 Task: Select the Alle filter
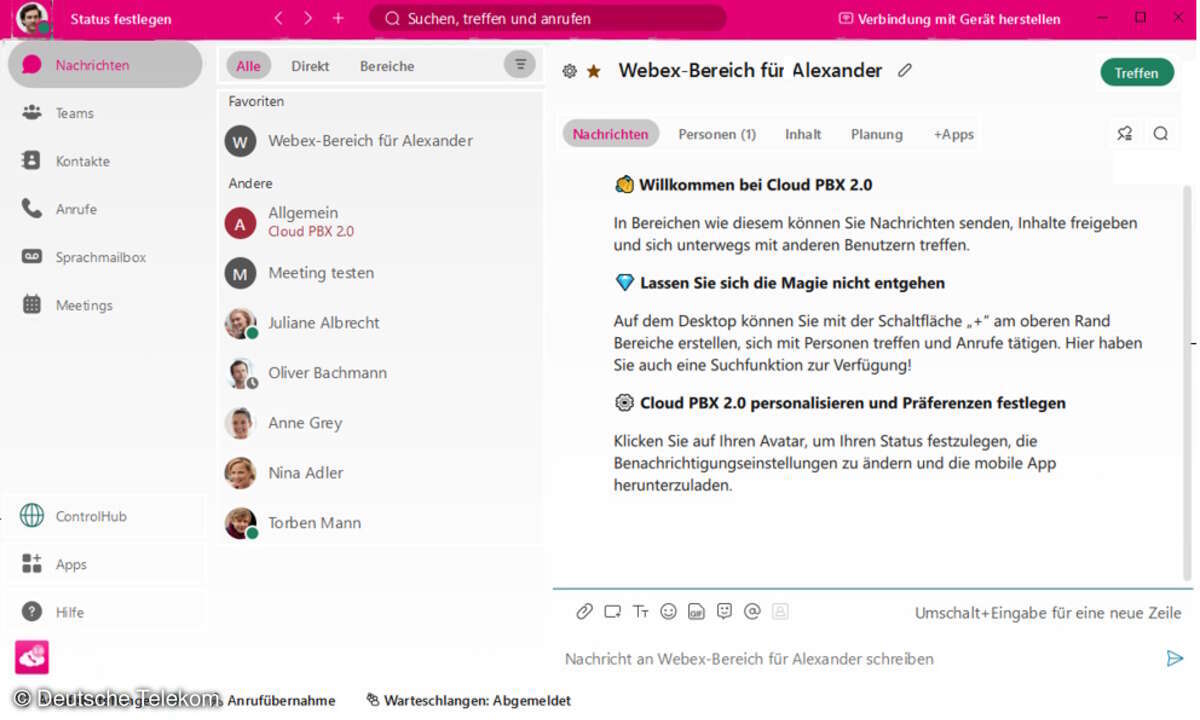[248, 66]
